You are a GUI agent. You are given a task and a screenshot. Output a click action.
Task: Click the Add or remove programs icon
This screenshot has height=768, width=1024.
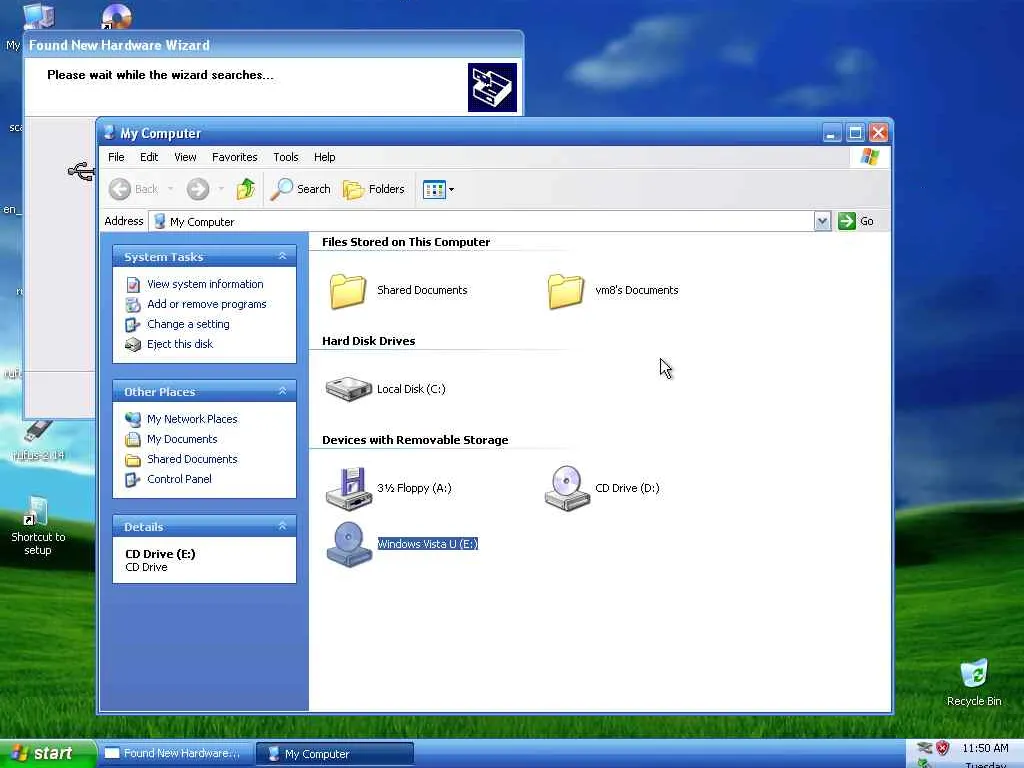(133, 305)
